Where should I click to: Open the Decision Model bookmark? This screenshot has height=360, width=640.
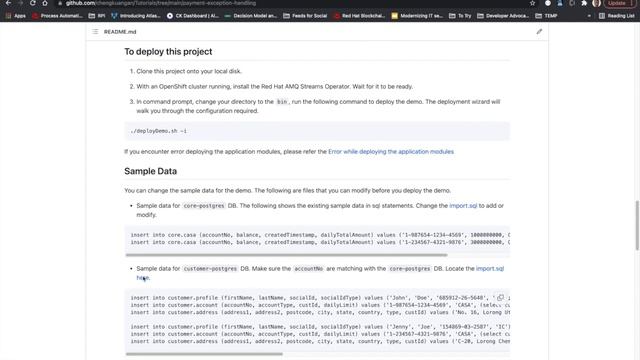tap(251, 16)
